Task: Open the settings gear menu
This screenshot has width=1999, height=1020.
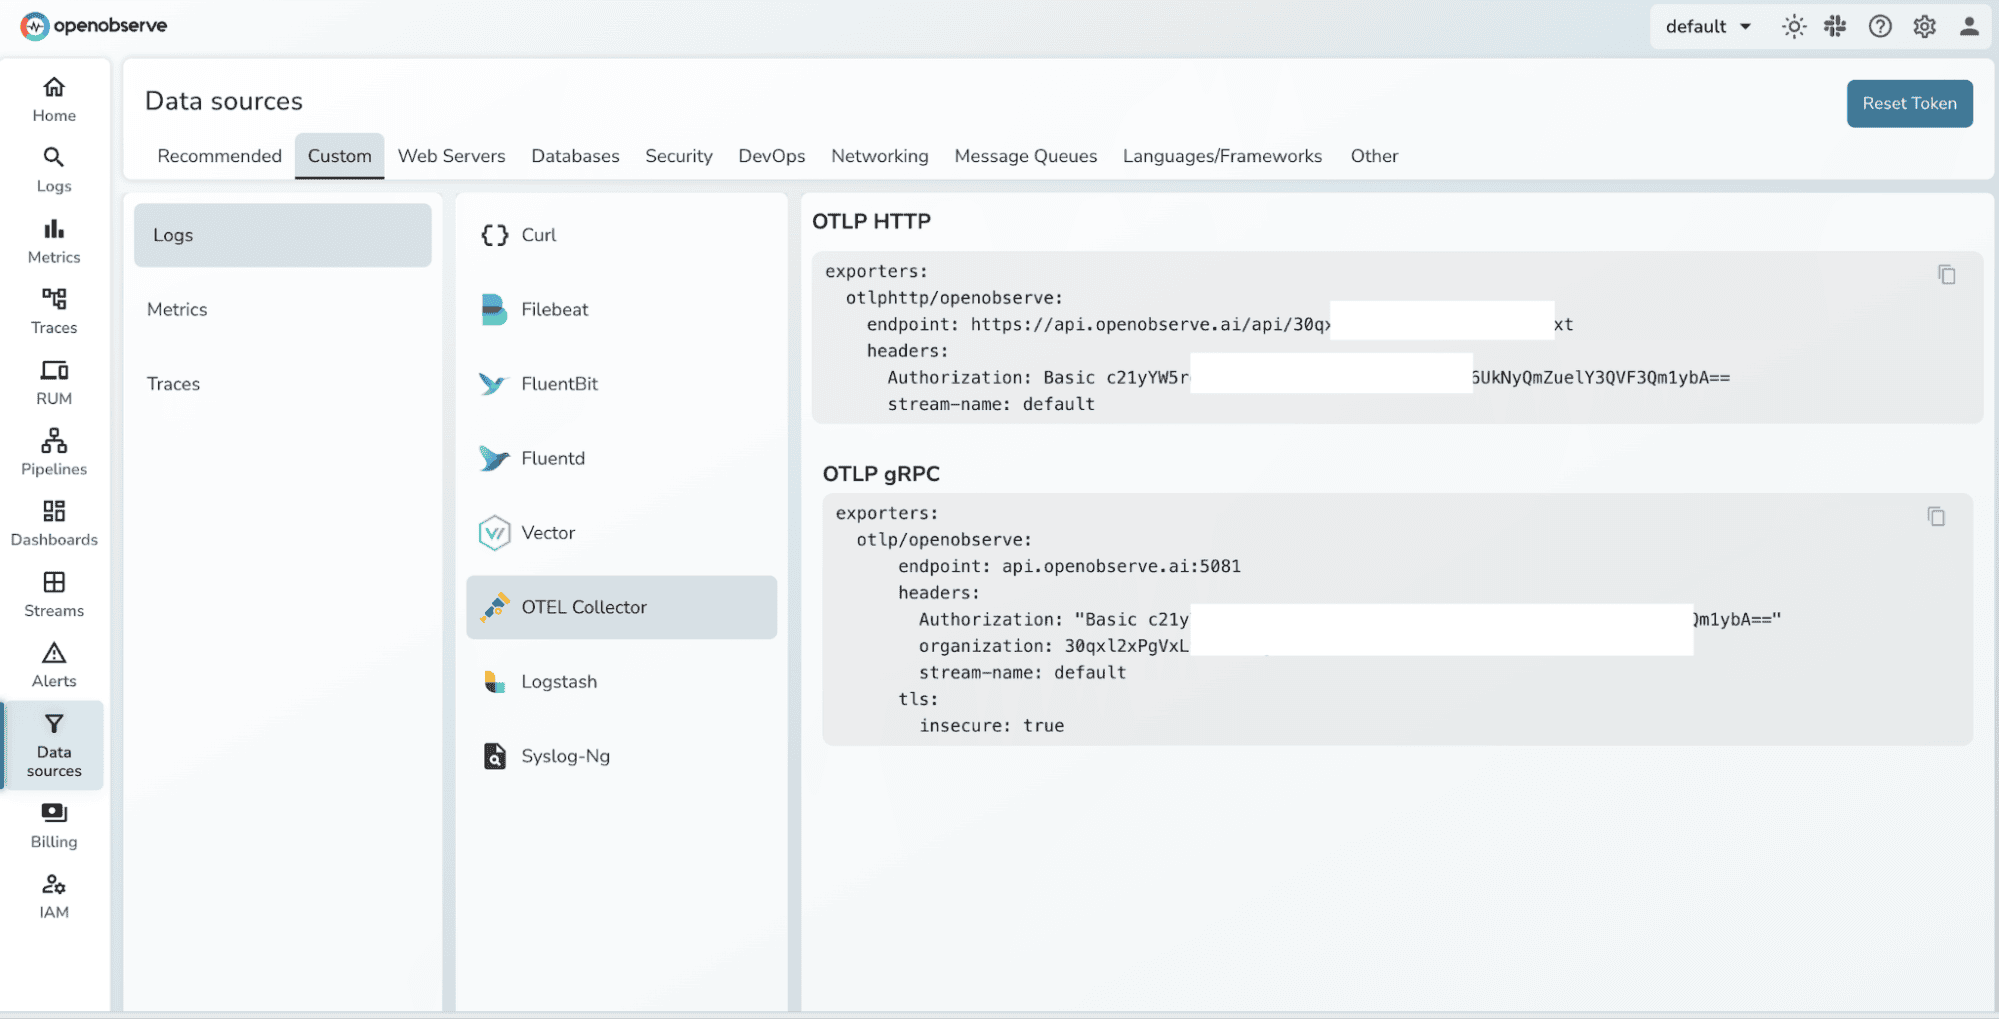Action: [1923, 26]
